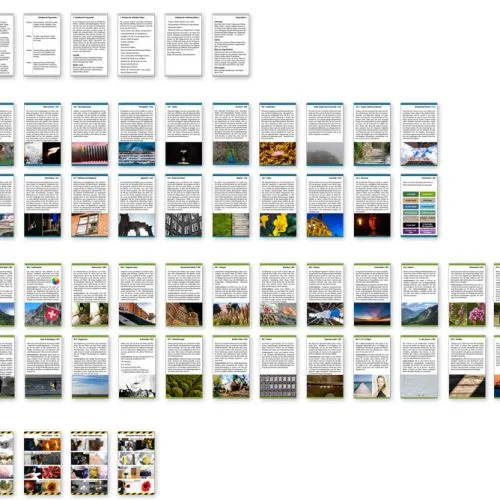Select the page with the reeds and grasses photo
Screen dimensions: 500x500
pos(231,295)
